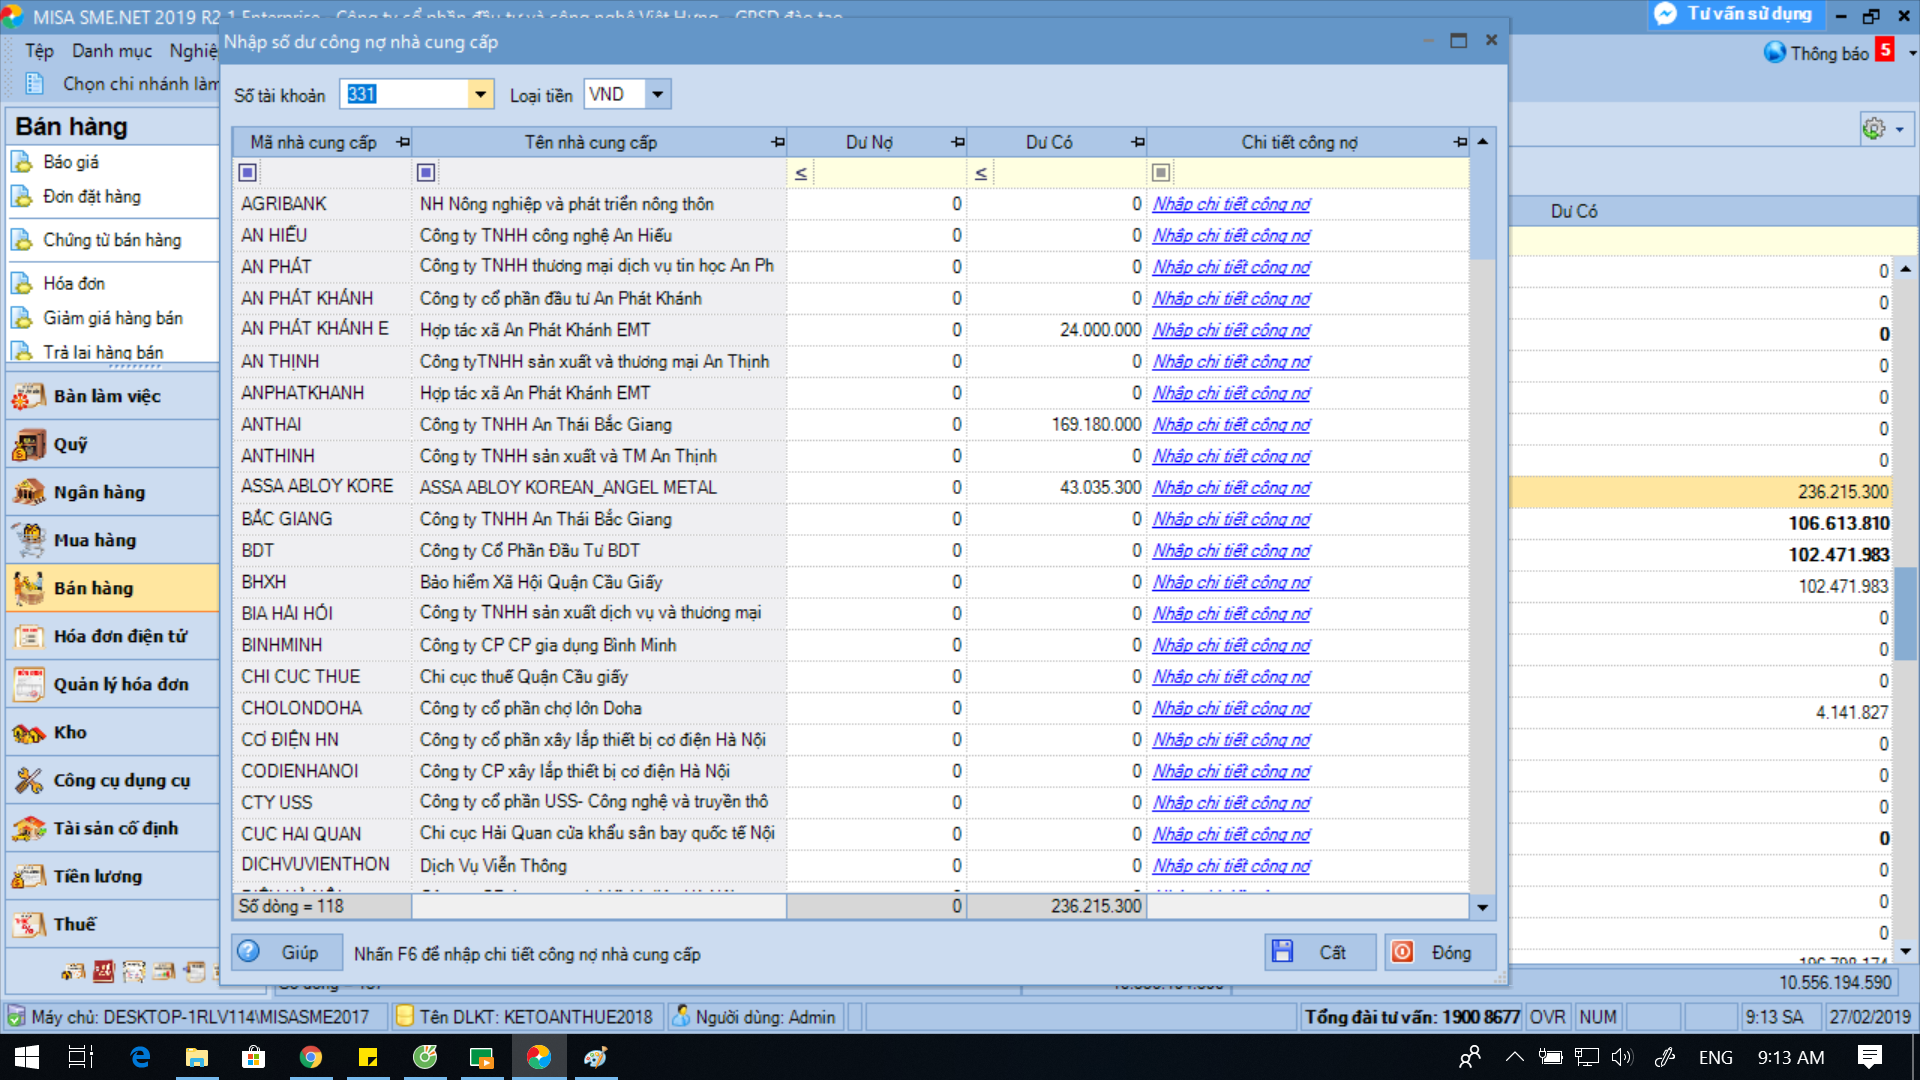The height and width of the screenshot is (1080, 1920).
Task: Open Nhập chi tiết công nợ for AGRIBANK
Action: [1231, 204]
